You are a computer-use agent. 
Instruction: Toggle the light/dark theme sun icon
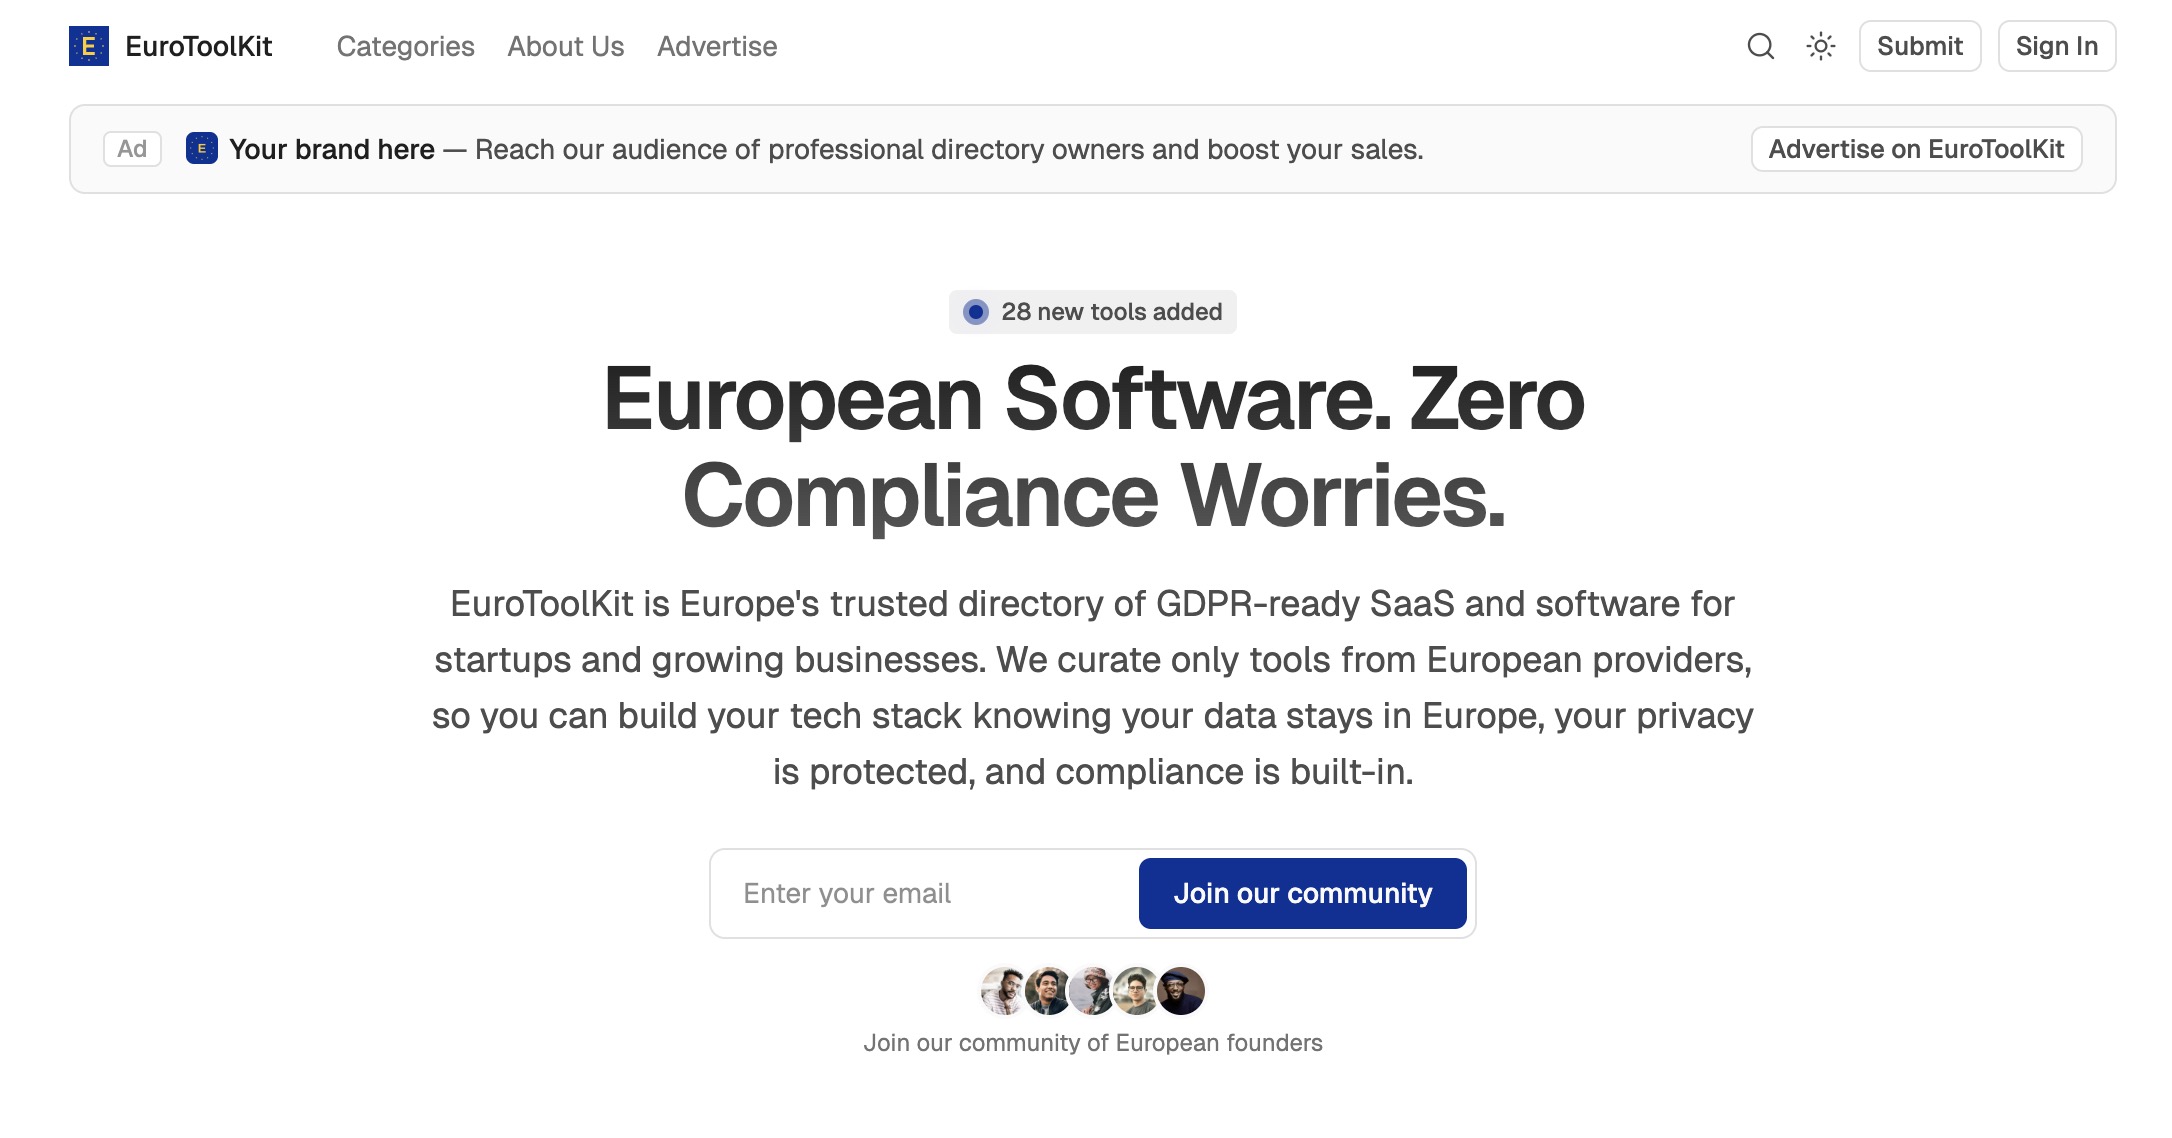tap(1821, 46)
